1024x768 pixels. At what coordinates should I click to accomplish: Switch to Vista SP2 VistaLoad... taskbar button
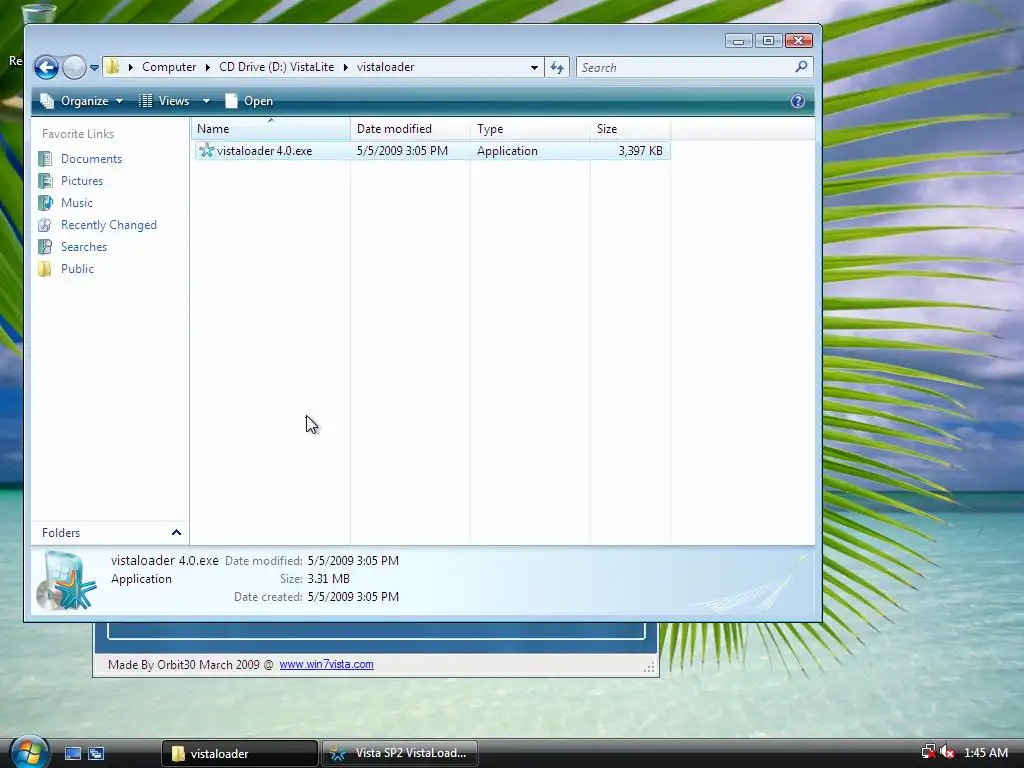(400, 754)
